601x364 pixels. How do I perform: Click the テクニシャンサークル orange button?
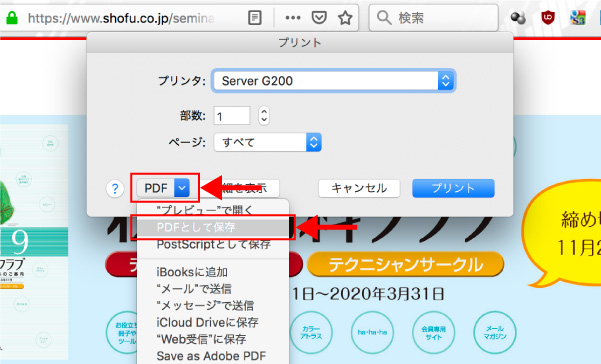pyautogui.click(x=405, y=264)
